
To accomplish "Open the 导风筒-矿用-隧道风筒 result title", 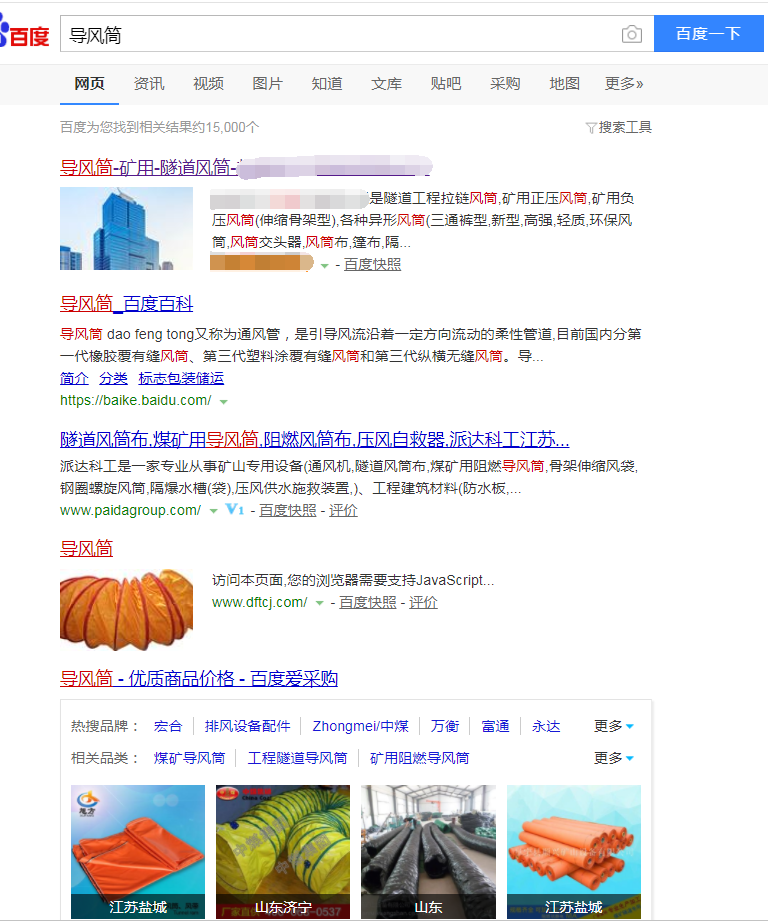I will click(245, 167).
